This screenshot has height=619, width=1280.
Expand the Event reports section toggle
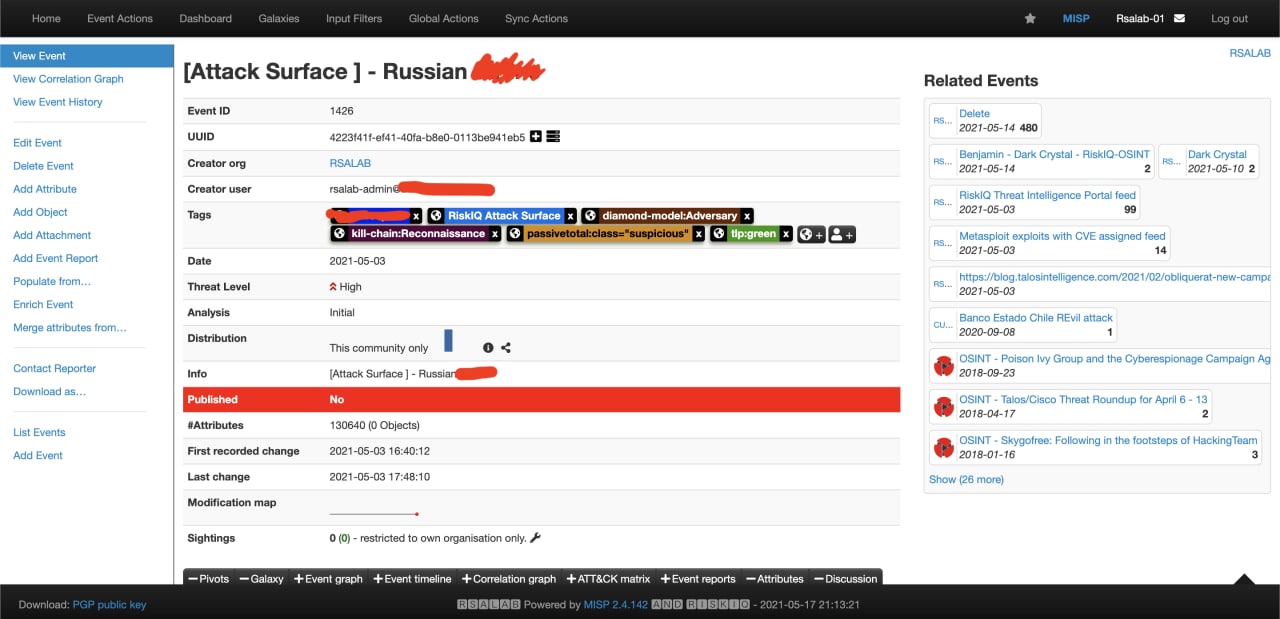(x=698, y=578)
